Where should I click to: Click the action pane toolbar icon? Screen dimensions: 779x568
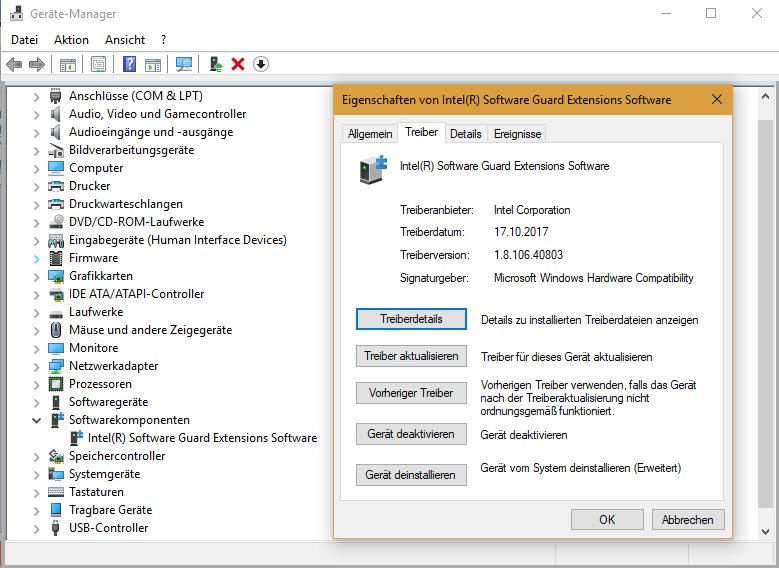(x=153, y=65)
